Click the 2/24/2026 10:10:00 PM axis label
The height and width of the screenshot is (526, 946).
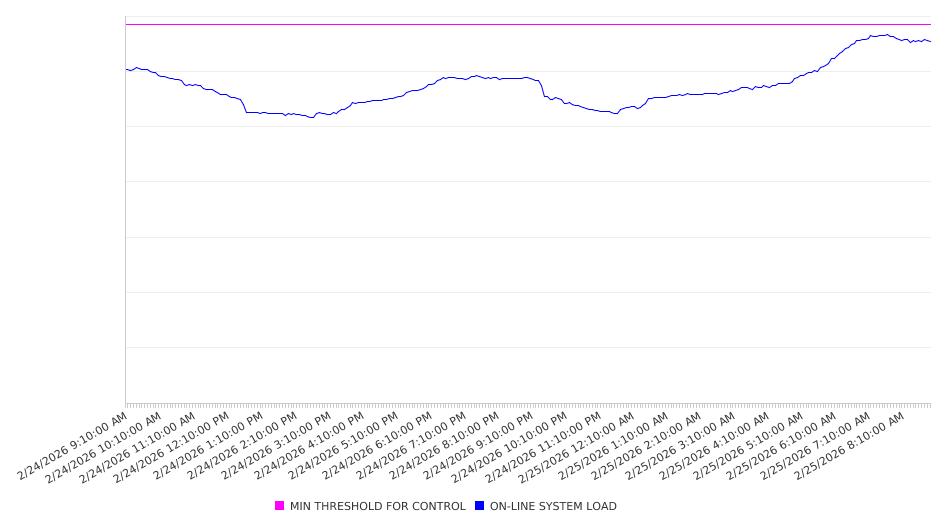point(512,447)
